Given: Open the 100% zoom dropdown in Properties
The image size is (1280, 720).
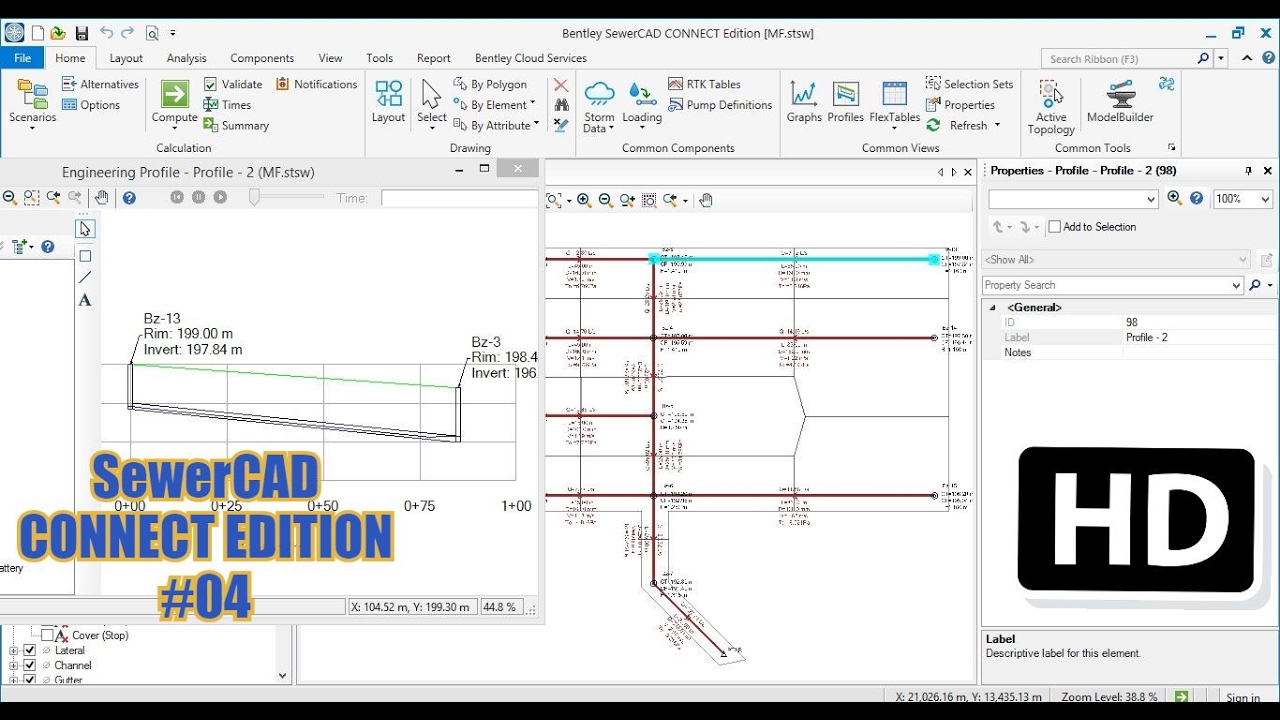Looking at the screenshot, I should [x=1266, y=199].
